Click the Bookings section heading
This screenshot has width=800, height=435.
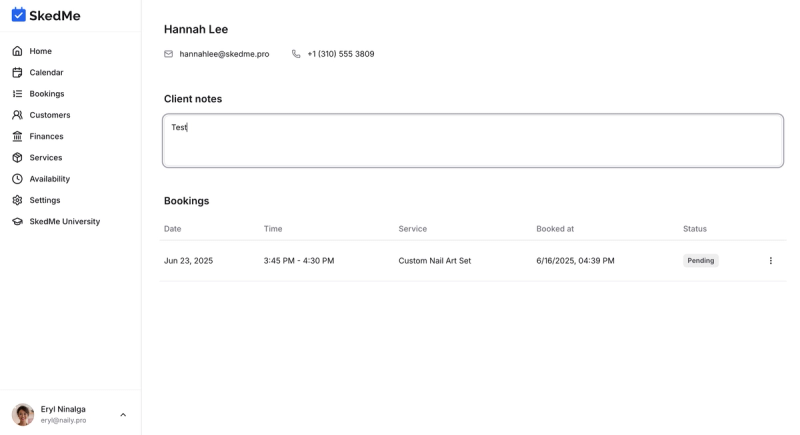tap(186, 201)
